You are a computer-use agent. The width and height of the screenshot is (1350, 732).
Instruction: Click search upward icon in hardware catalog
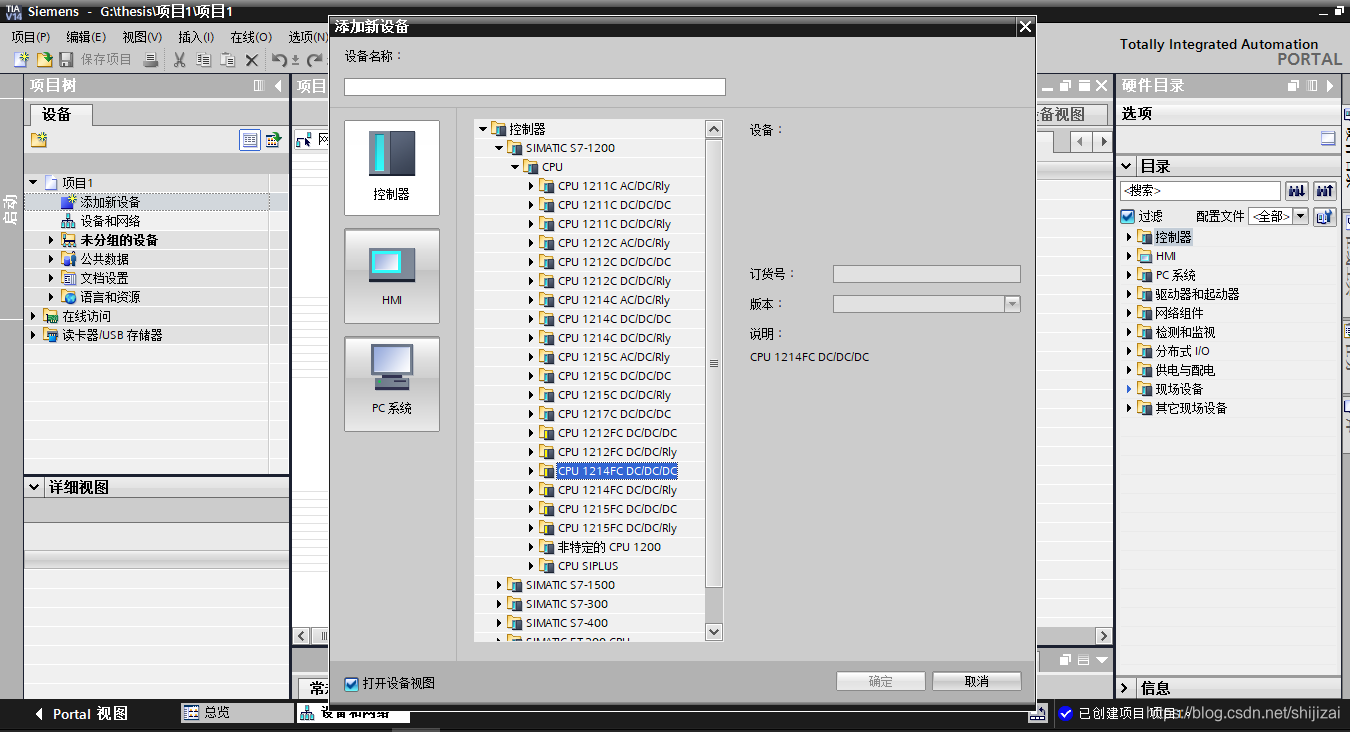[x=1325, y=190]
